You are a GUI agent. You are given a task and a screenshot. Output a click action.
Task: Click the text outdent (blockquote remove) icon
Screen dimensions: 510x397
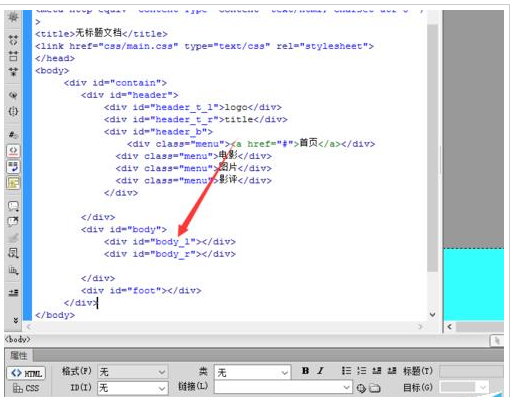point(377,371)
